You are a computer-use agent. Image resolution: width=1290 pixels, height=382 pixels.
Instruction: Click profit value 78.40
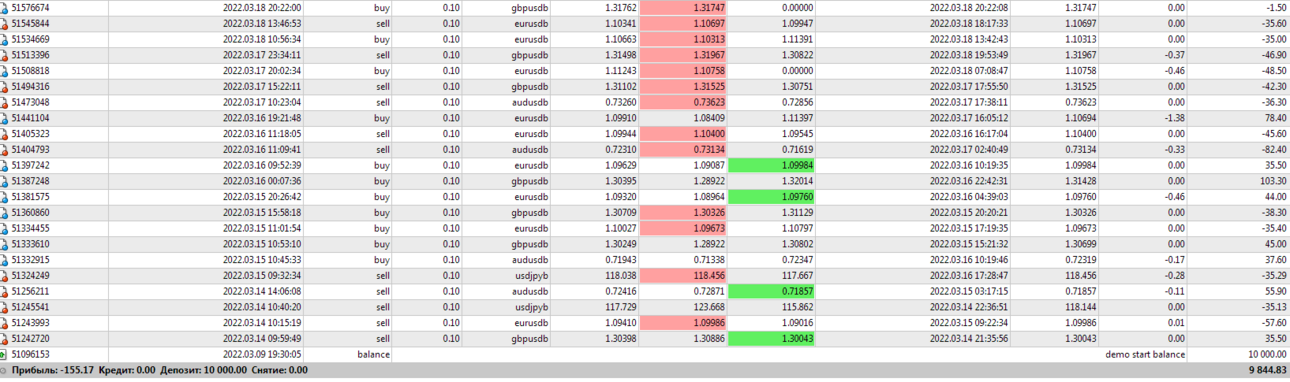pos(1275,118)
